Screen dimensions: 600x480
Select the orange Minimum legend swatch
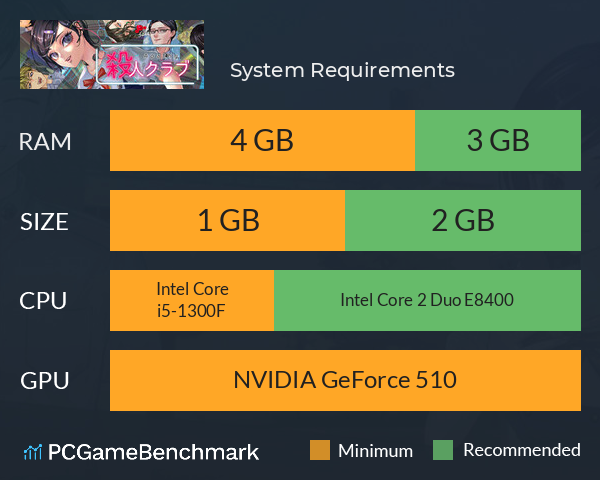point(320,450)
